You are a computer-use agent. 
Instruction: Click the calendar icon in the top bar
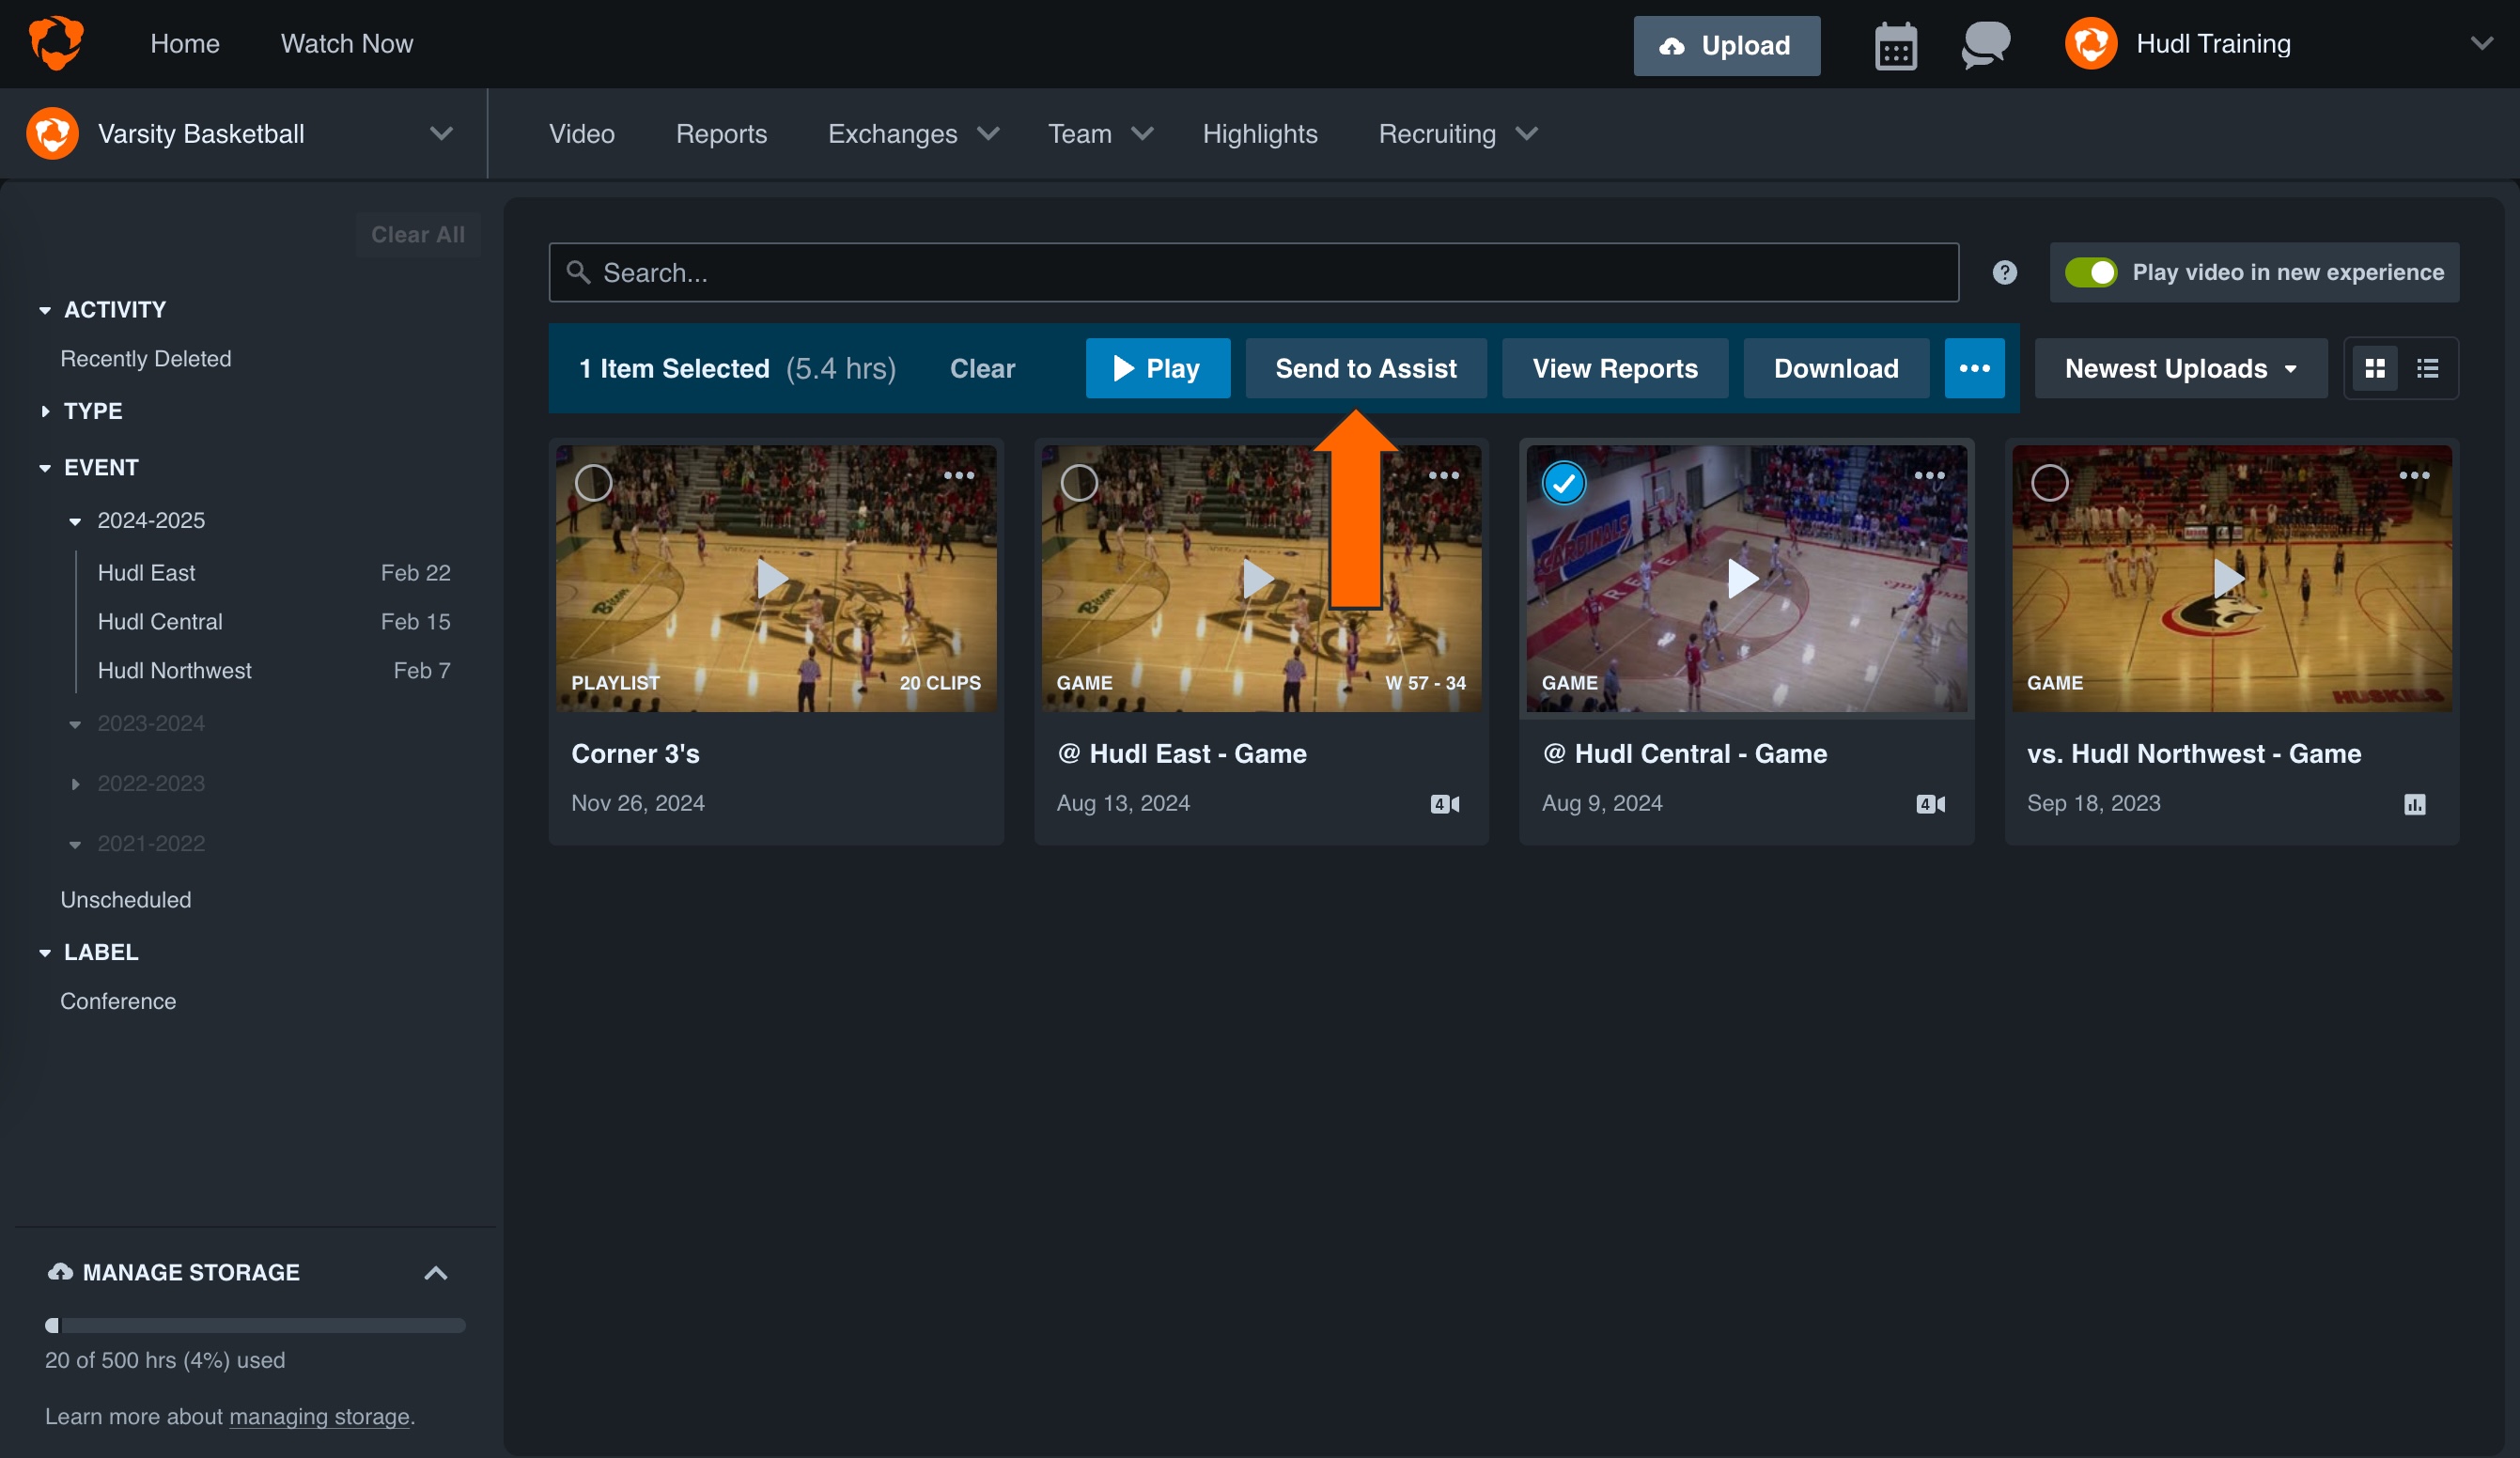point(1896,44)
